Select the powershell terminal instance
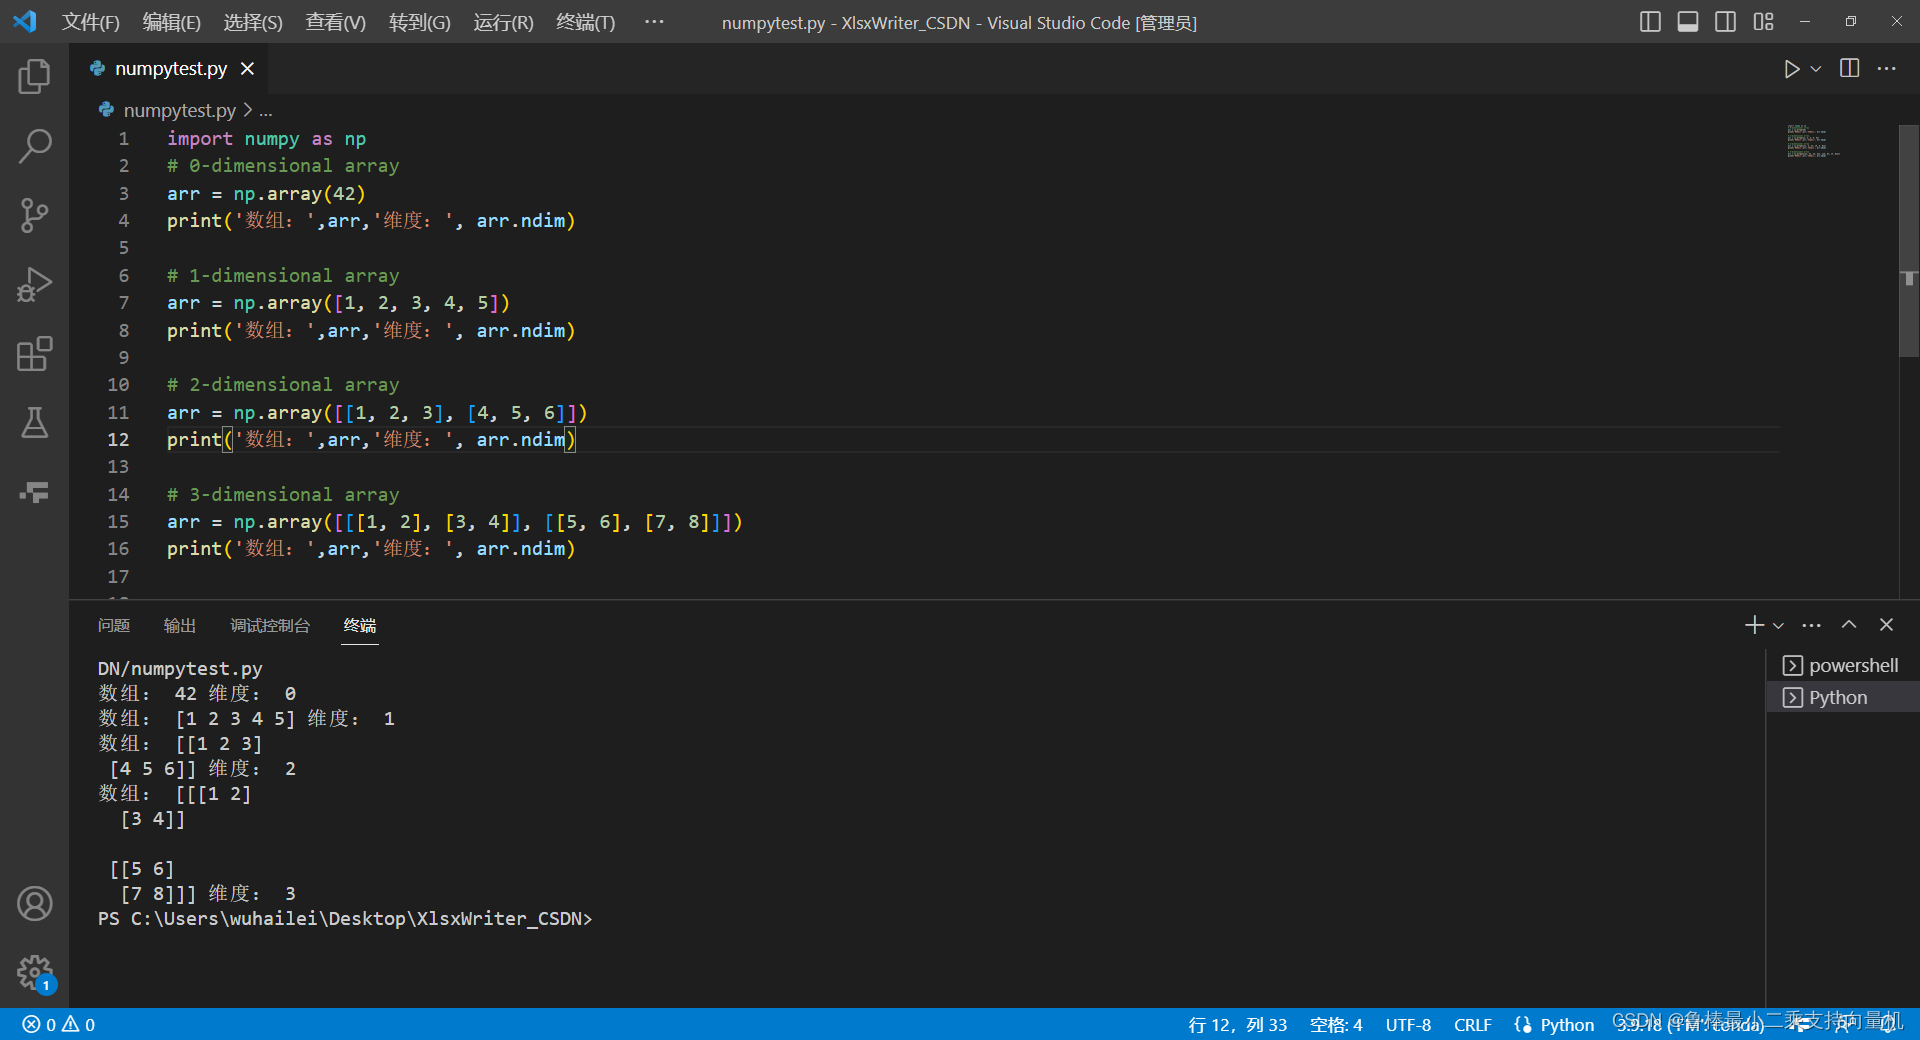This screenshot has width=1920, height=1040. [1843, 666]
